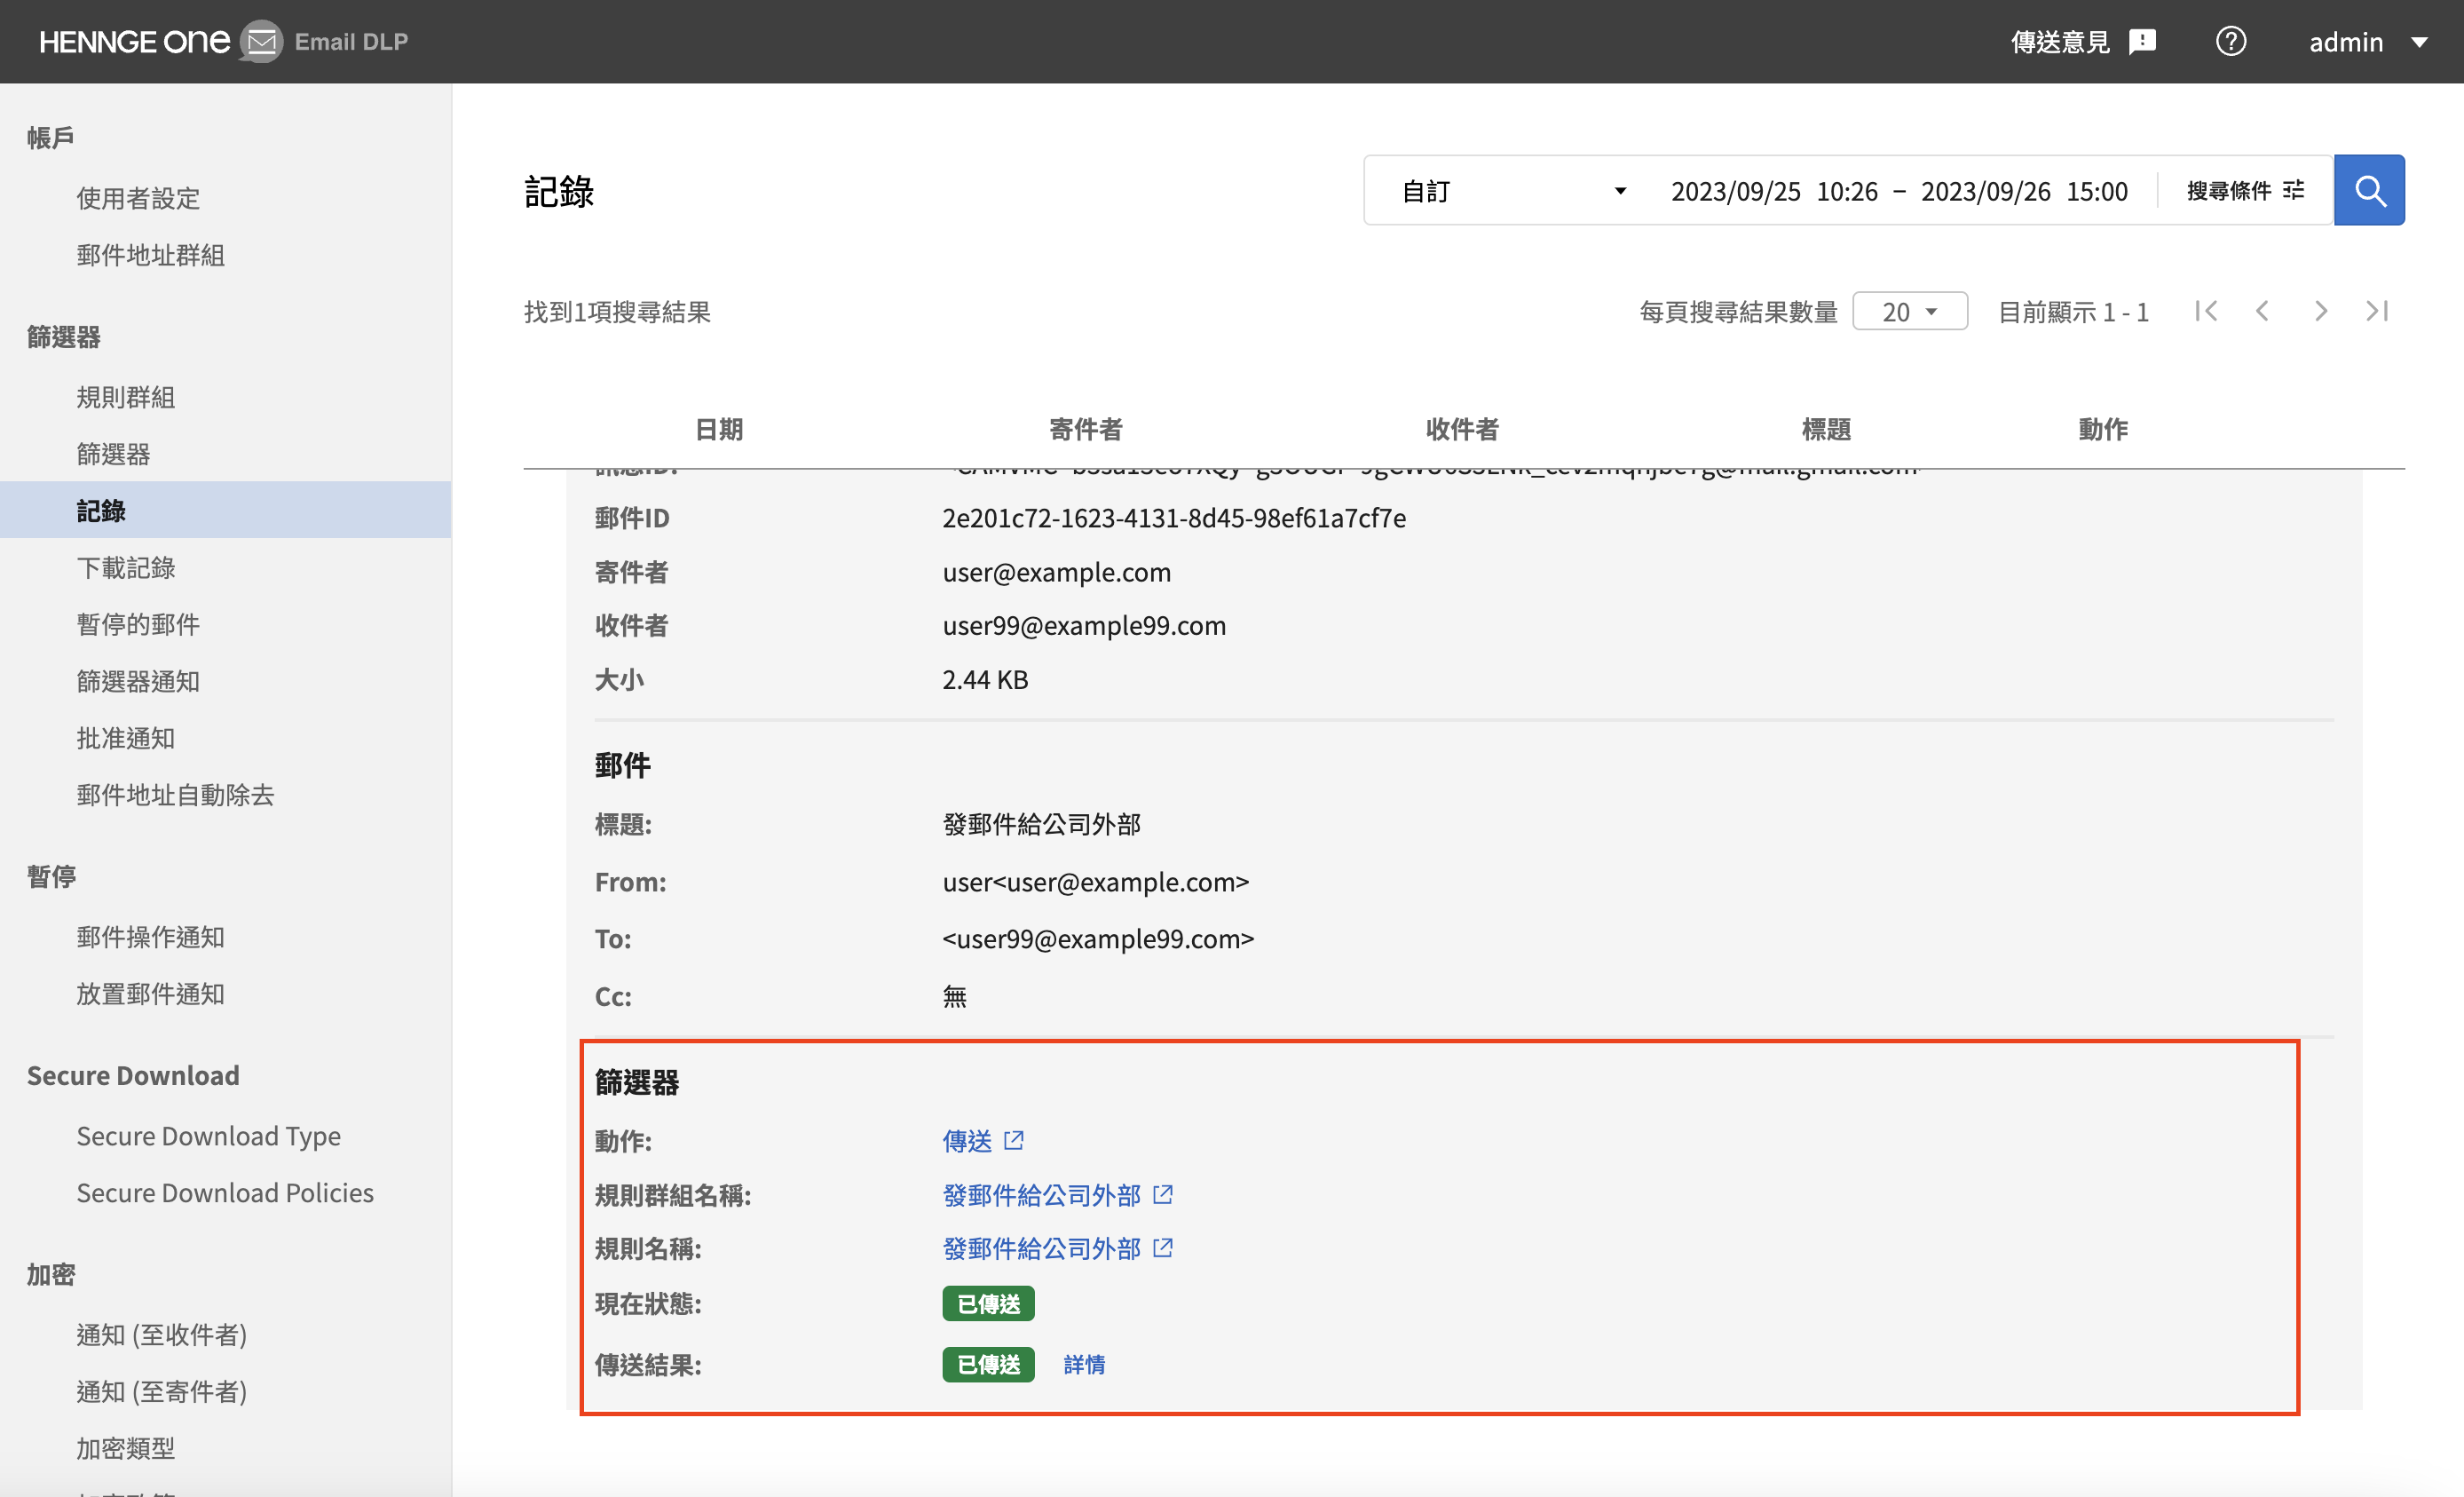Select 篩選器 menu item under 篩選器 section

tap(113, 454)
